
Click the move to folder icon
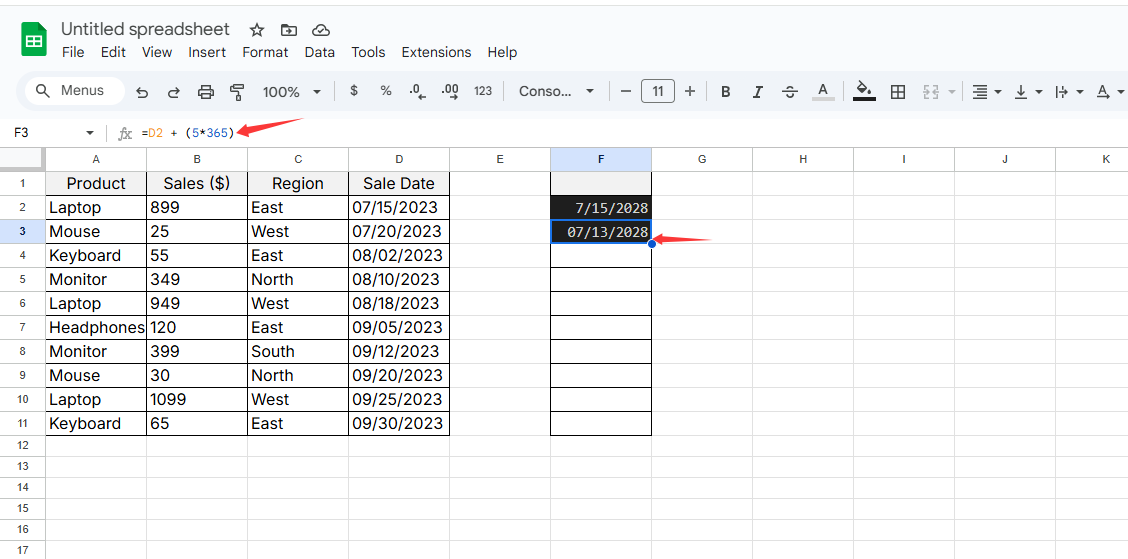click(x=289, y=30)
